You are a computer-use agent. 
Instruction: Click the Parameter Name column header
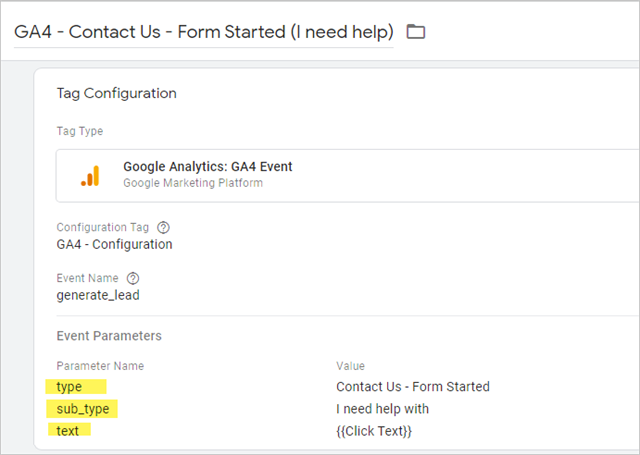coord(100,366)
